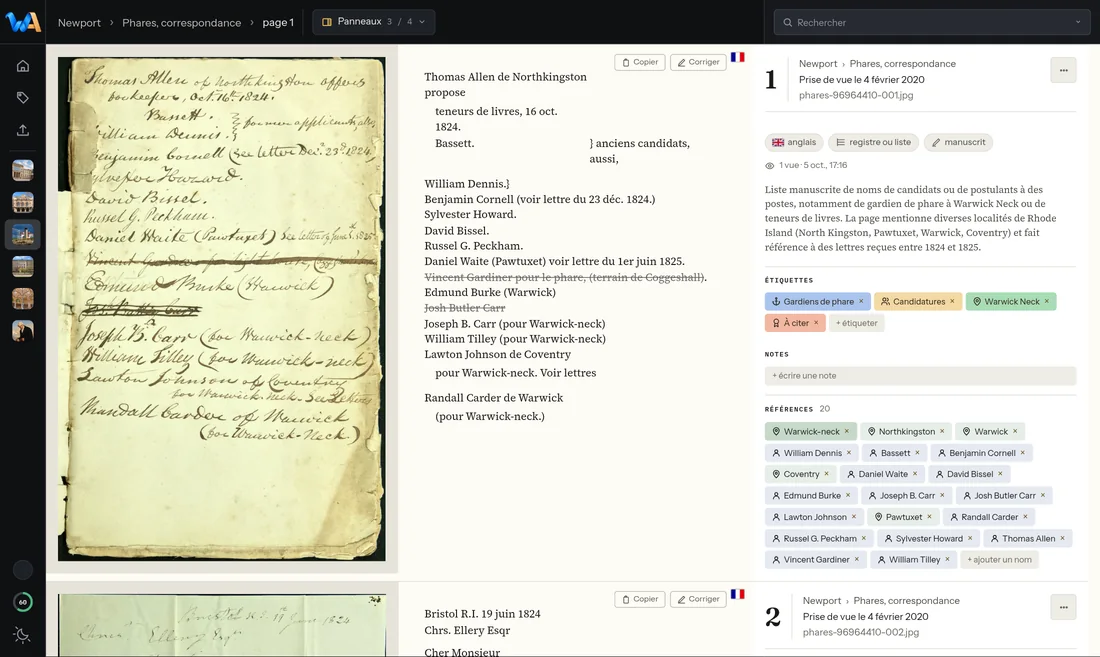Click the upload icon in sidebar

tap(22, 130)
